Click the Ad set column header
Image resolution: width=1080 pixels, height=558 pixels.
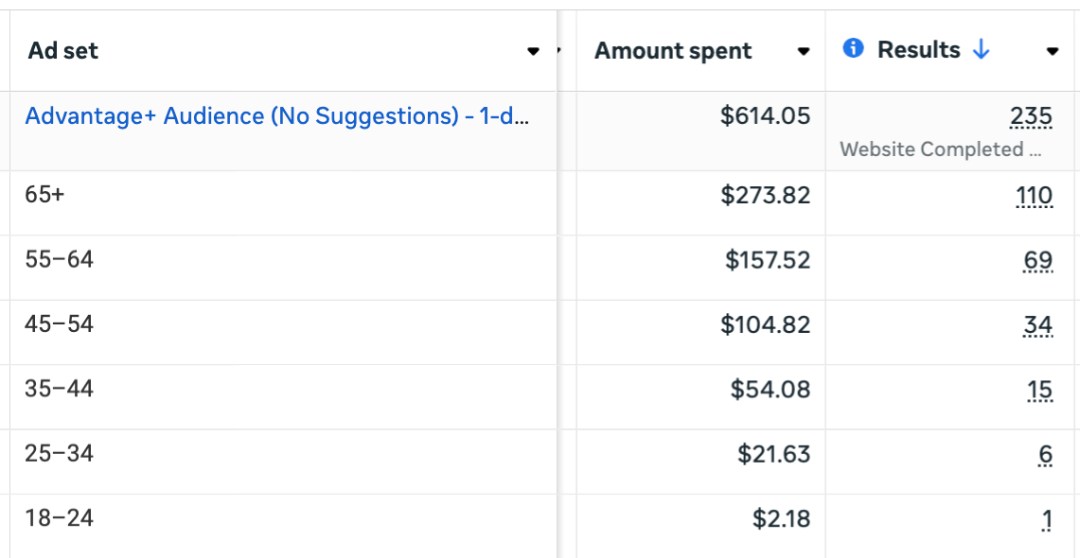point(63,51)
